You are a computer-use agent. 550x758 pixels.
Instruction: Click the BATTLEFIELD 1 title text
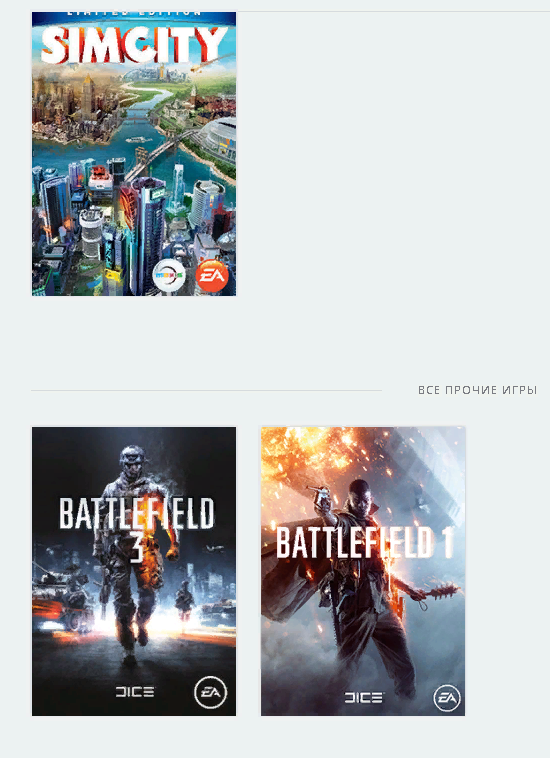click(364, 543)
